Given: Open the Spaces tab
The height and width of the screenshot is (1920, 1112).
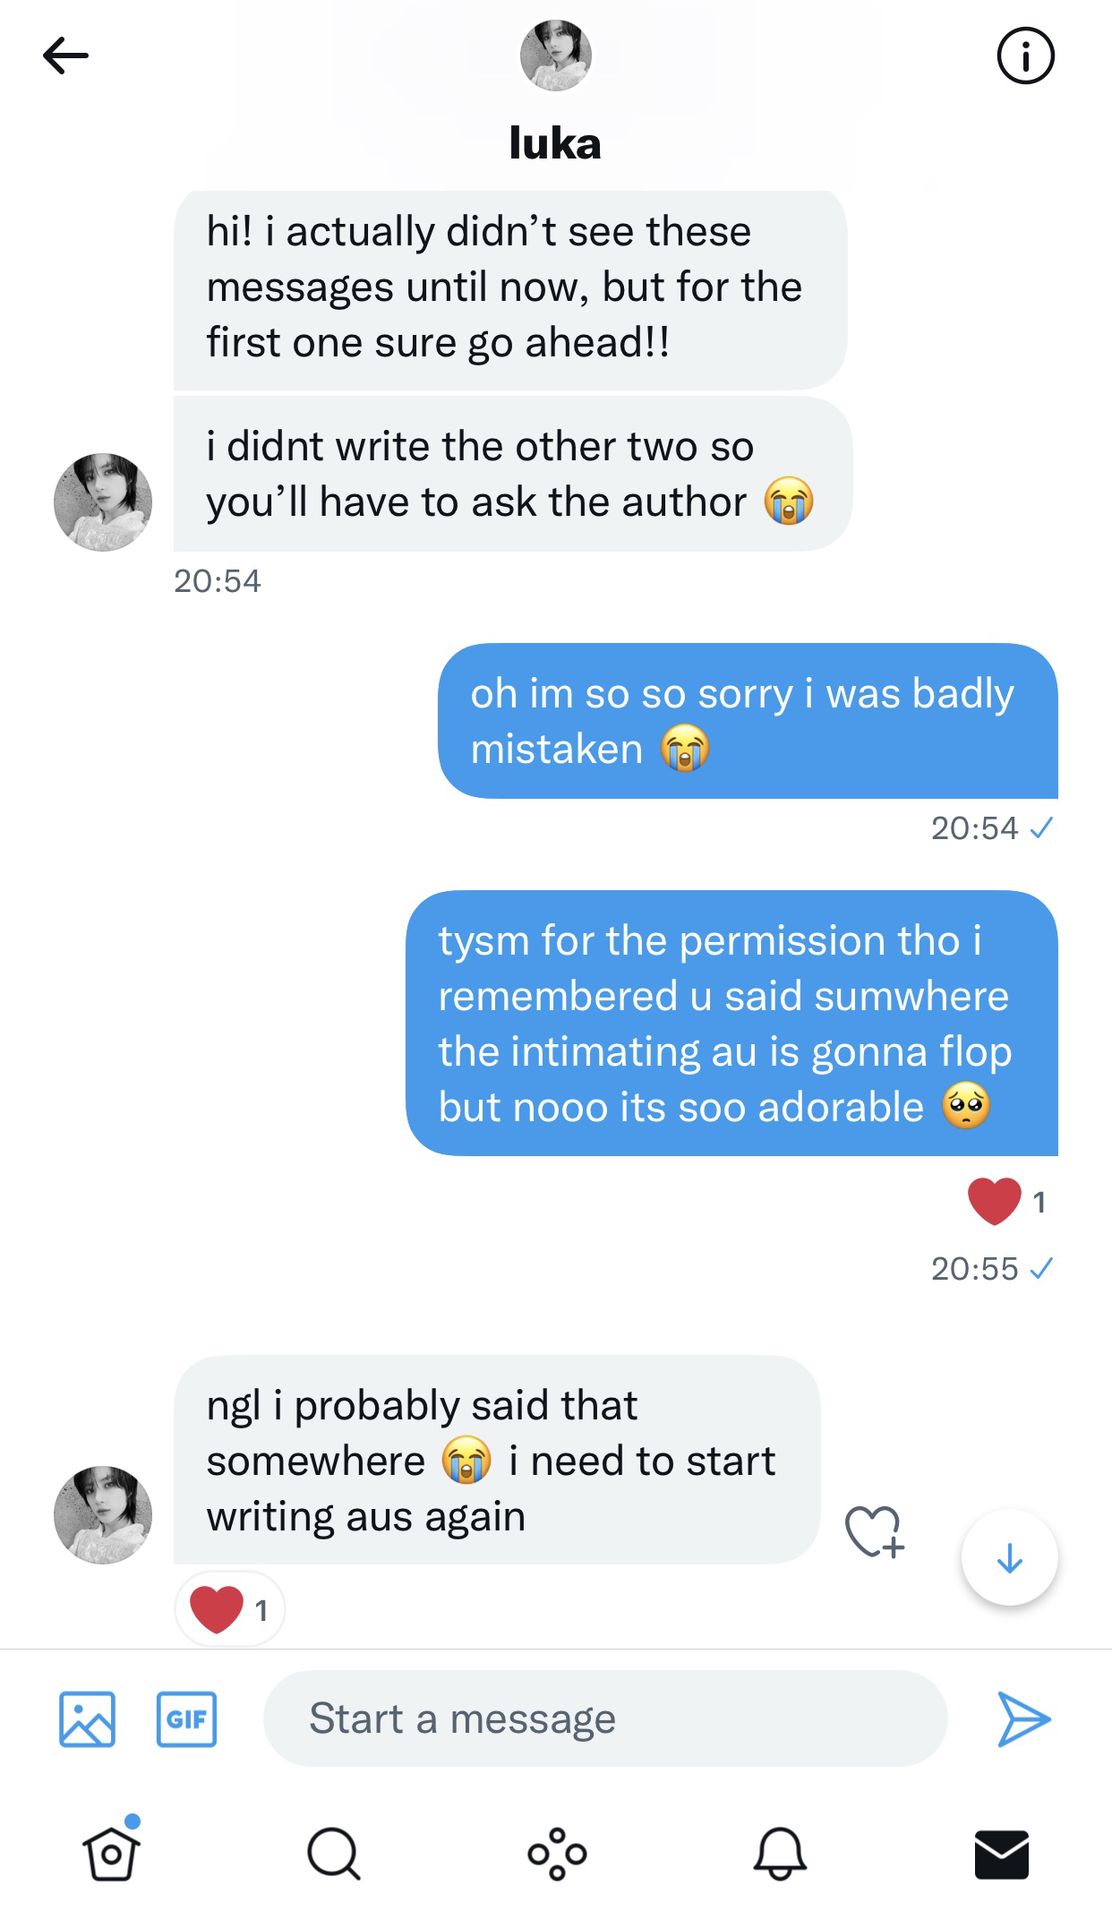Looking at the screenshot, I should click(557, 1854).
